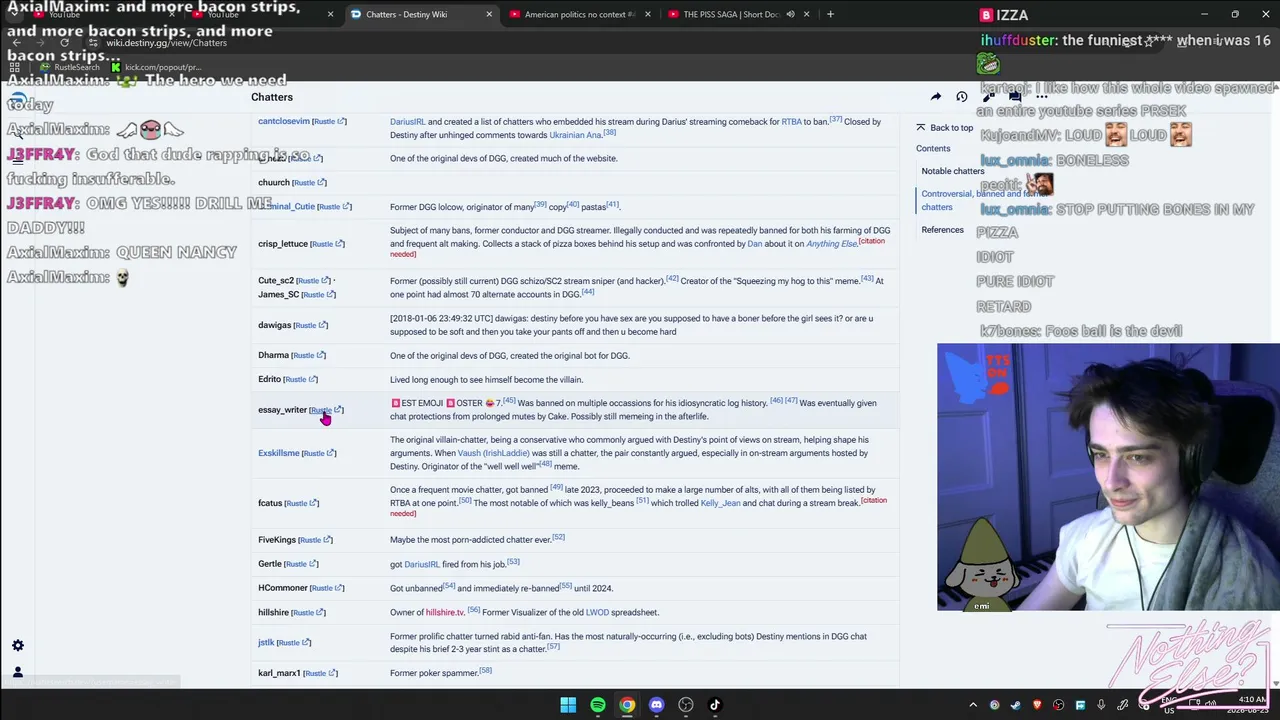Open the wiki page history icon
Screen dimensions: 1280x720
tap(962, 97)
